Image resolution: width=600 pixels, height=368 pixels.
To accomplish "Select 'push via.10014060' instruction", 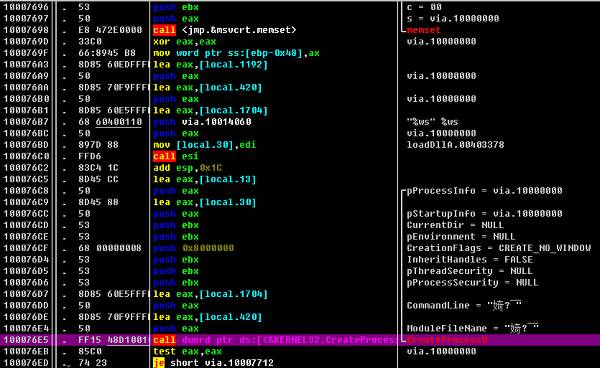I will (x=202, y=122).
